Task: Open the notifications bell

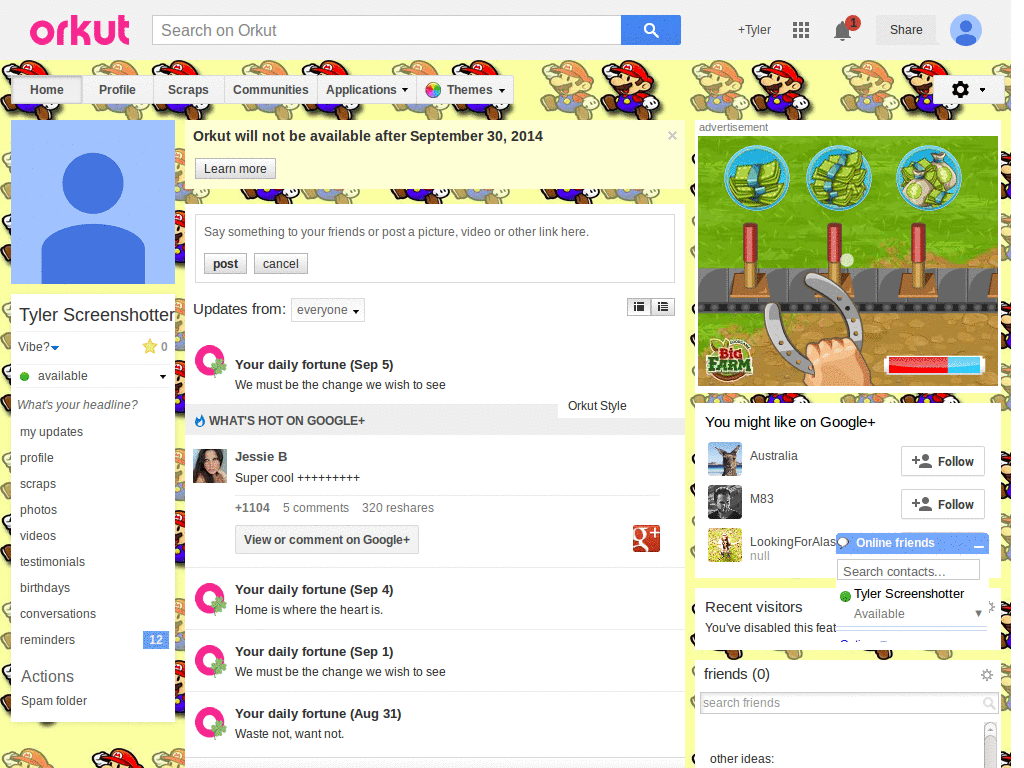Action: (842, 31)
